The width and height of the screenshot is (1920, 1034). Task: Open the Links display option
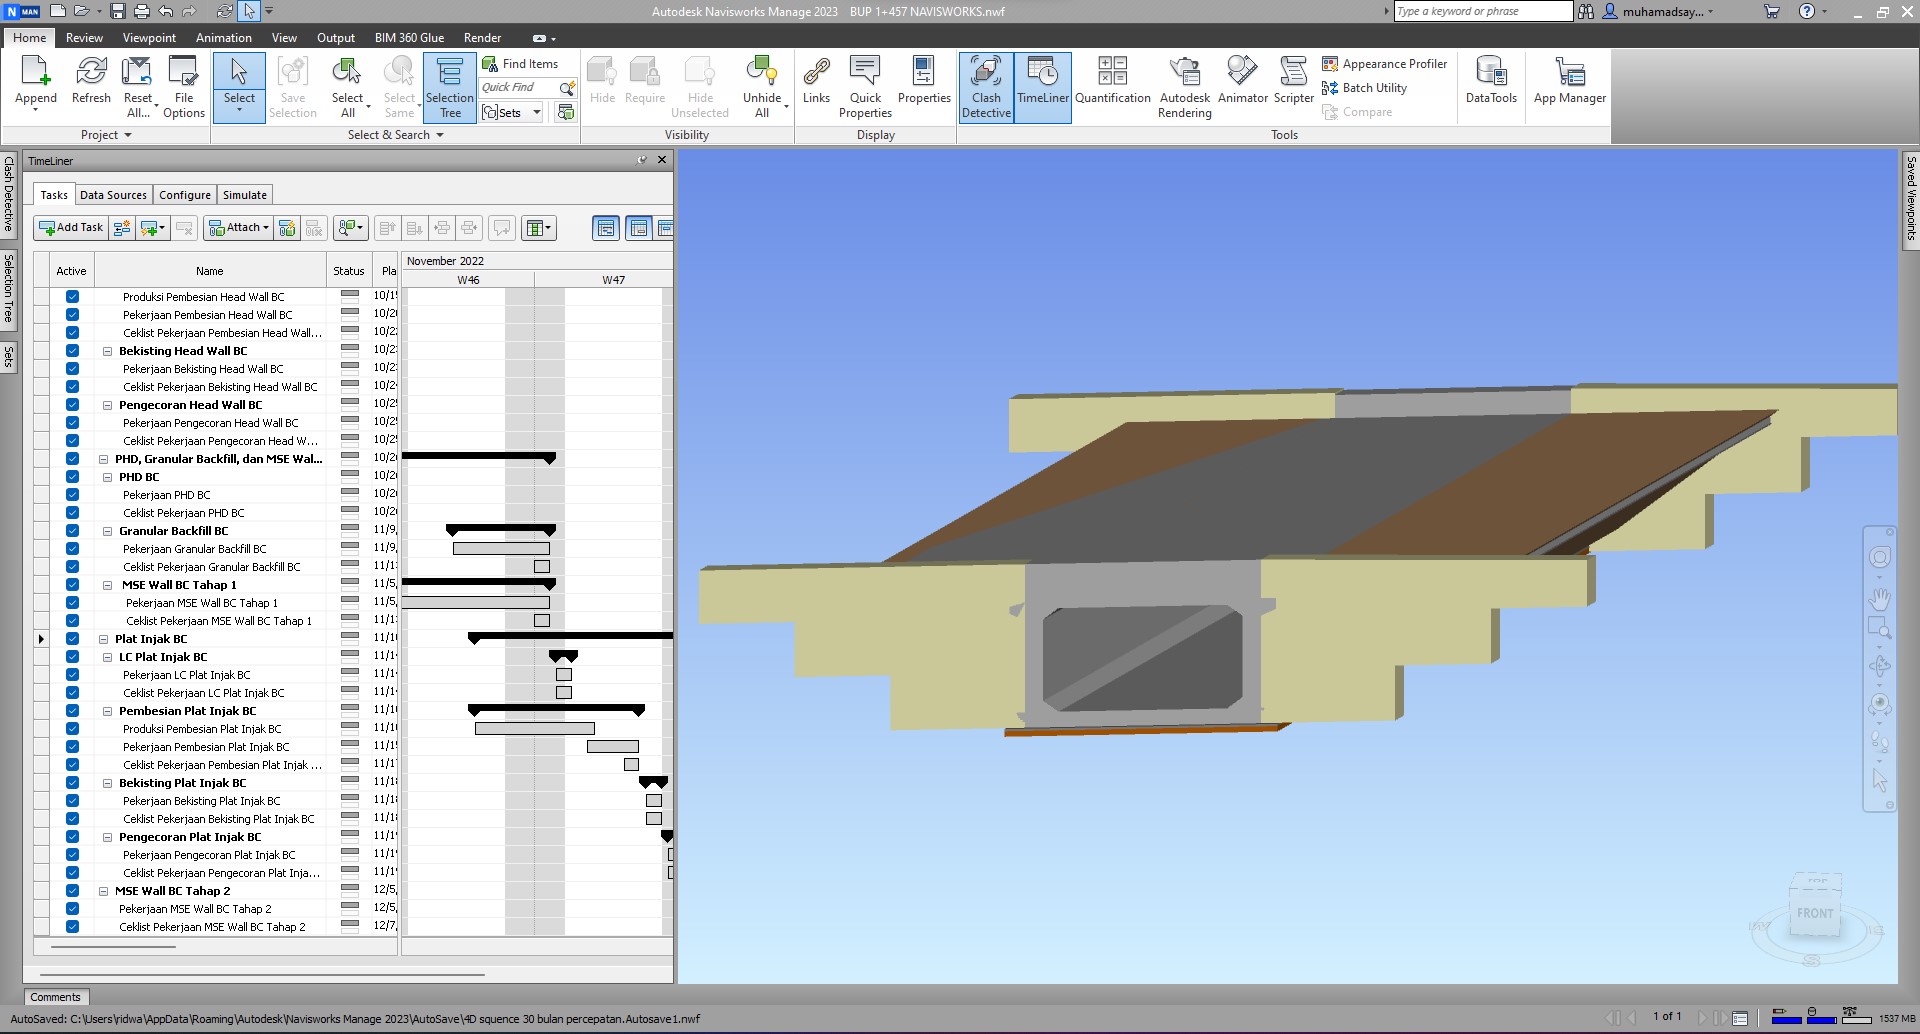pyautogui.click(x=816, y=80)
